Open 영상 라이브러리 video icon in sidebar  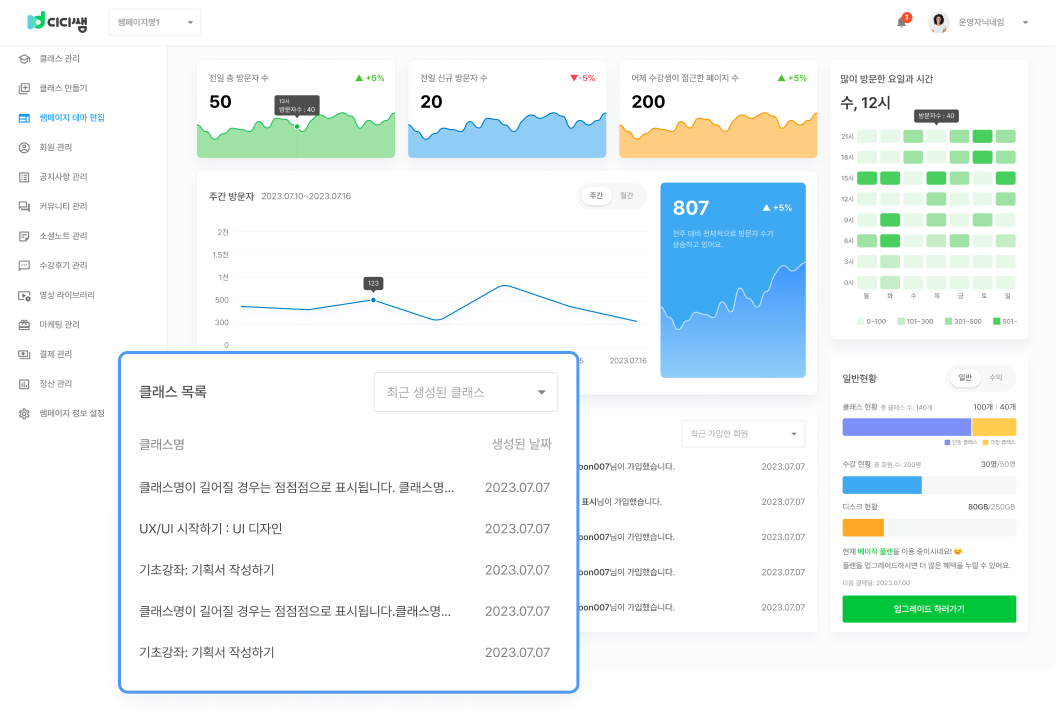click(24, 295)
